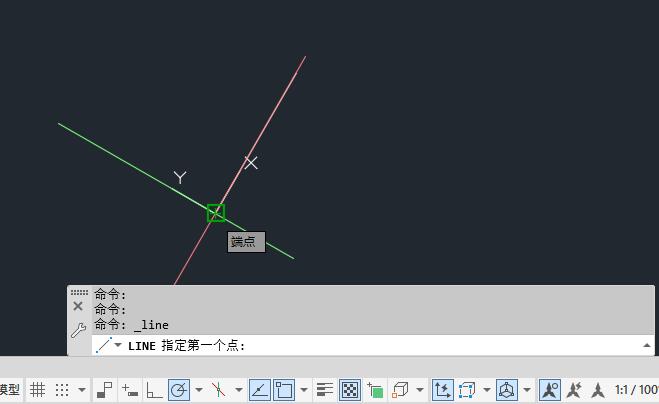
Task: Expand command history with up arrow
Action: pos(647,346)
